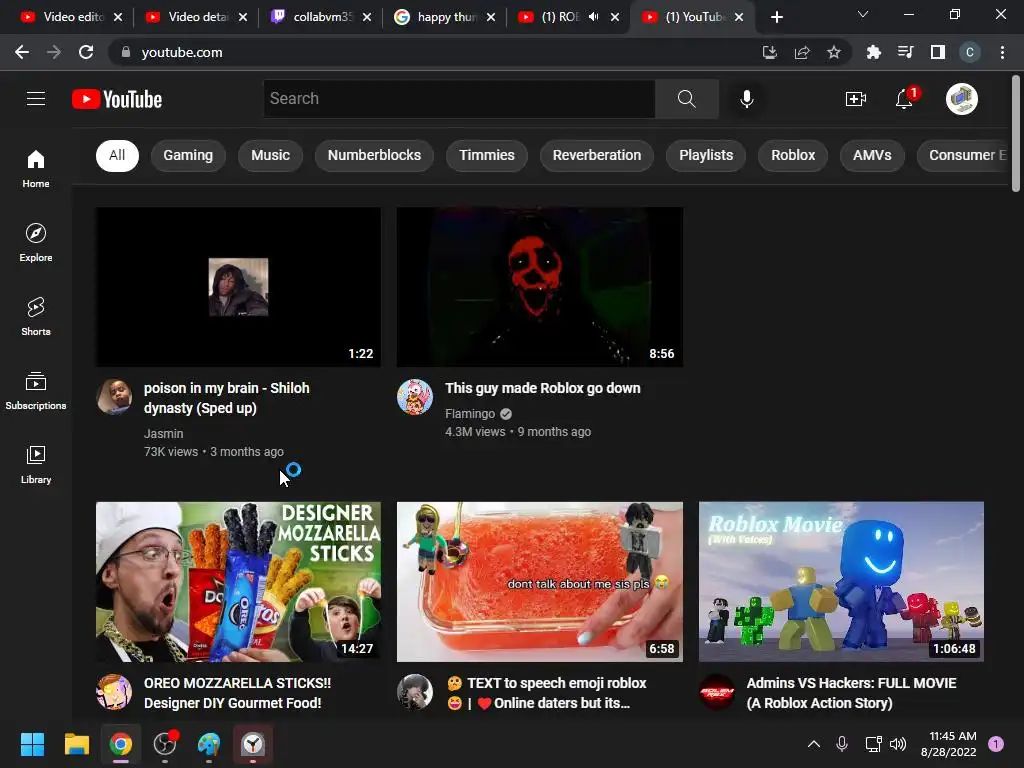
Task: Select the Gaming filter chip
Action: [x=188, y=155]
